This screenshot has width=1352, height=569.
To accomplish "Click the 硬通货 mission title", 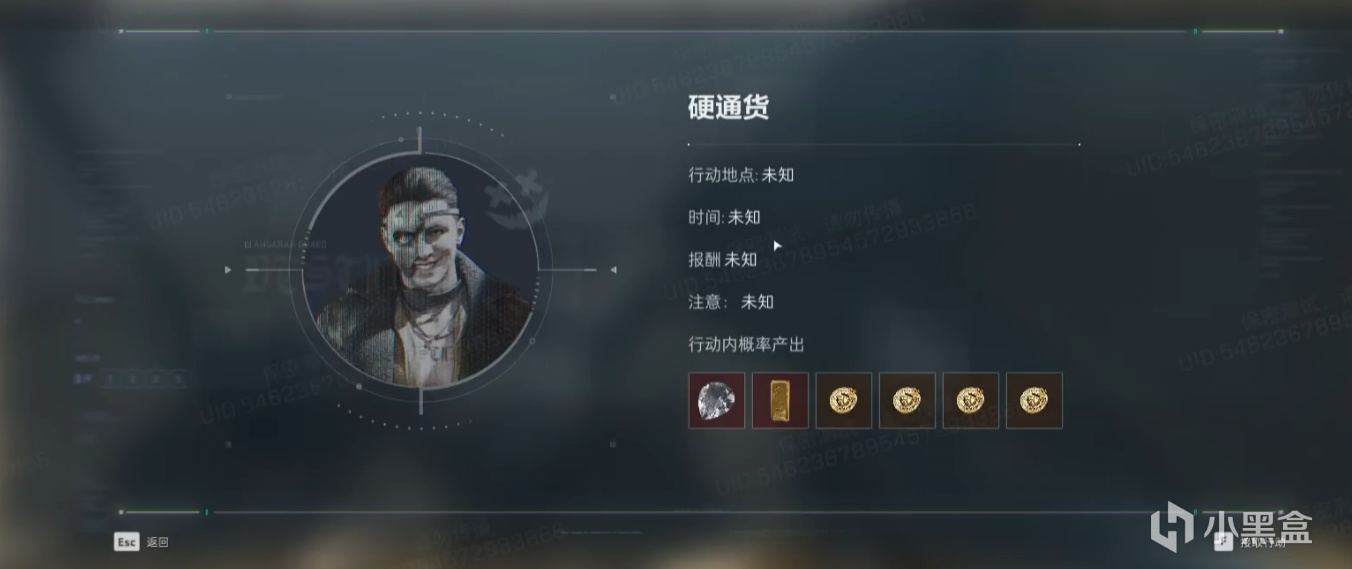I will coord(729,107).
